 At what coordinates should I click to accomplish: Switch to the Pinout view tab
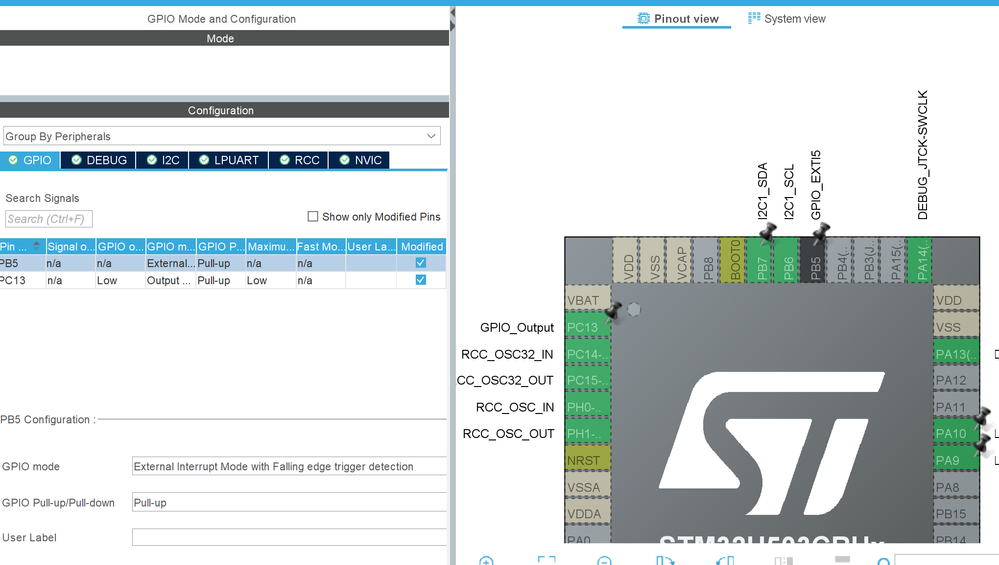coord(677,18)
